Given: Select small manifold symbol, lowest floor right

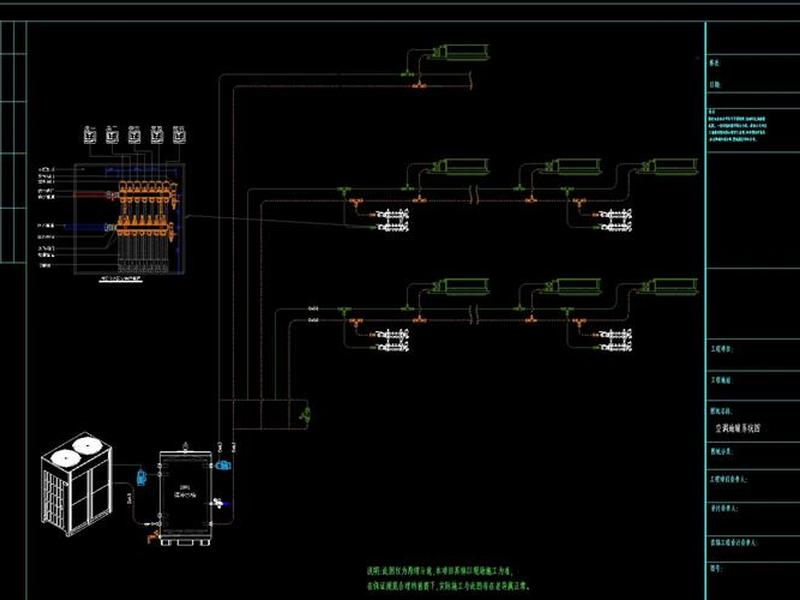Looking at the screenshot, I should click(616, 340).
